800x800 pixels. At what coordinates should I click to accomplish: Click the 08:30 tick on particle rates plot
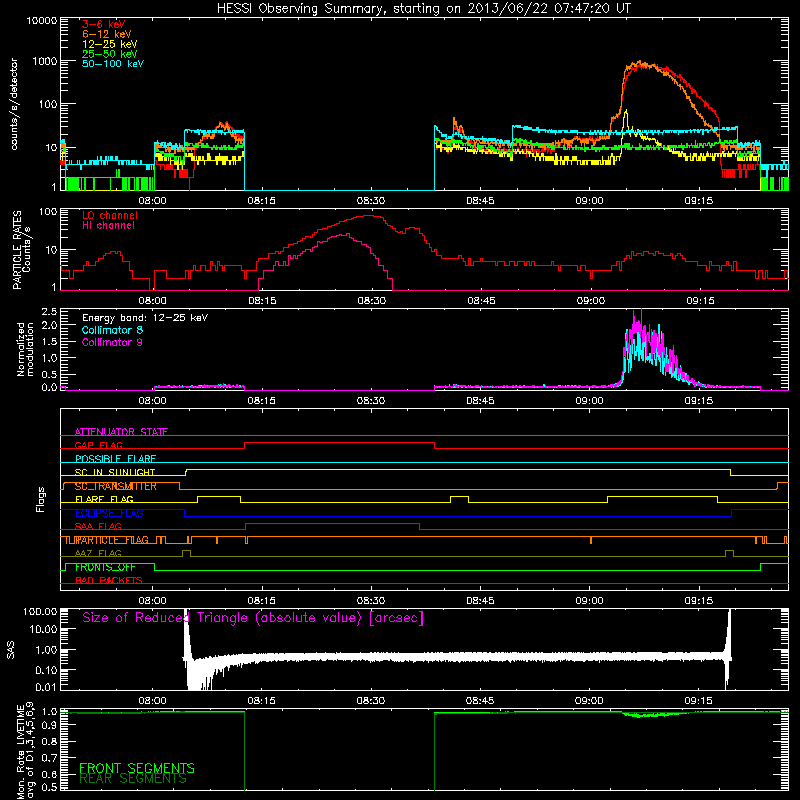tap(371, 301)
